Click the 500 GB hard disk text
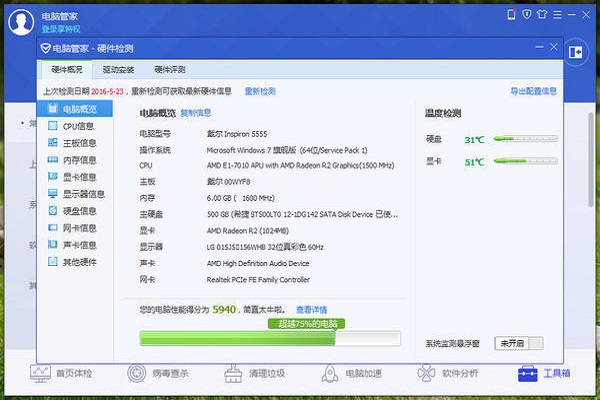Image resolution: width=600 pixels, height=400 pixels. pyautogui.click(x=302, y=214)
